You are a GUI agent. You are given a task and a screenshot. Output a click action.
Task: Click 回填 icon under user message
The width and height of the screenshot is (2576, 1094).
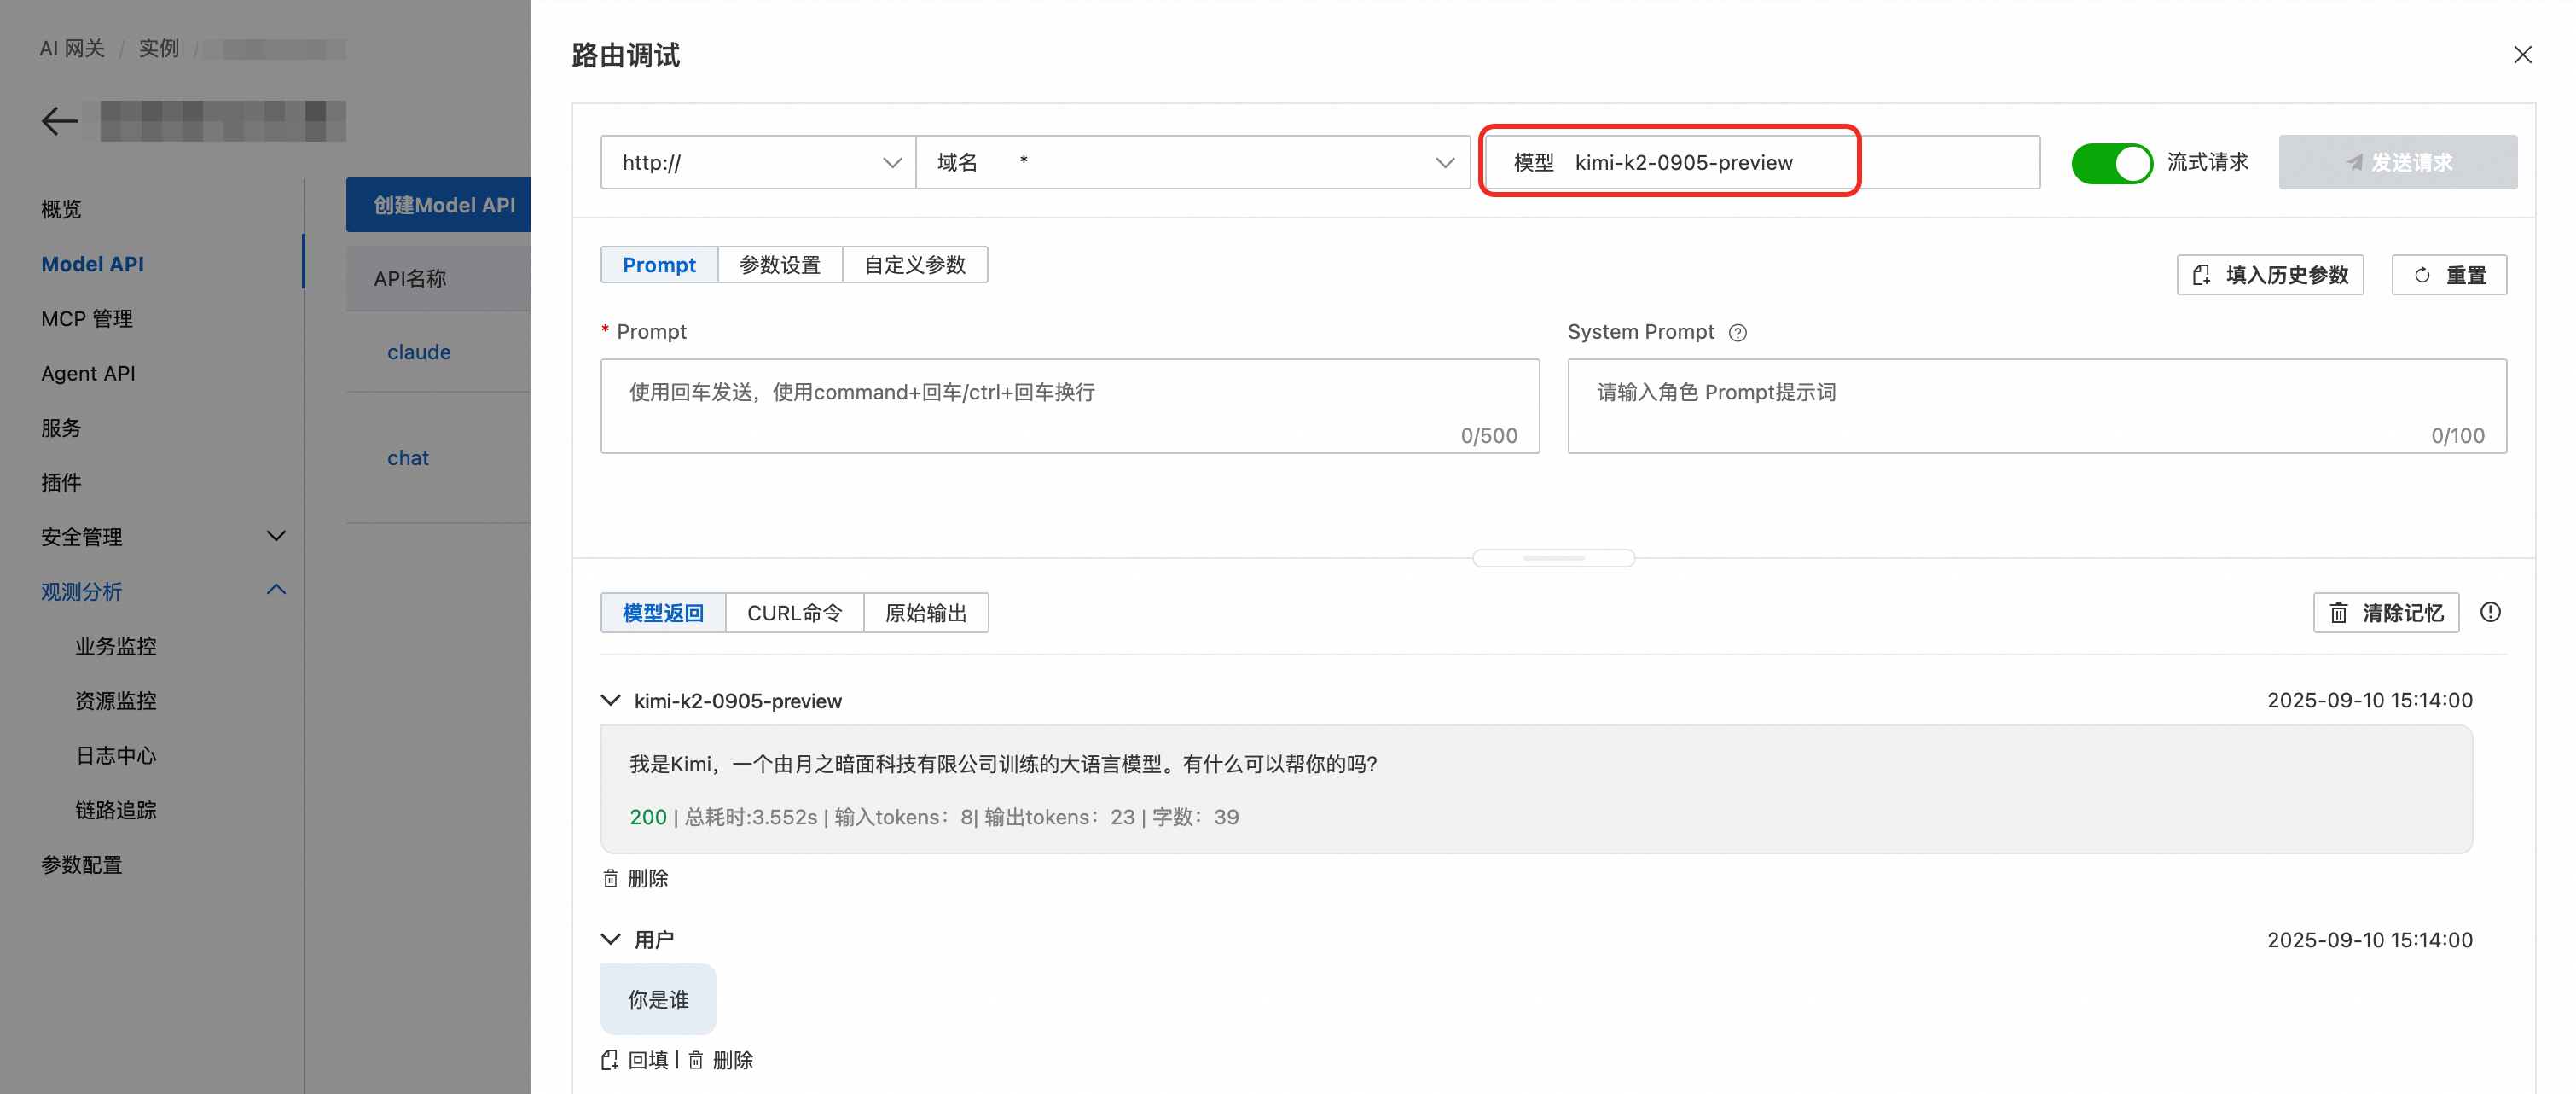pyautogui.click(x=609, y=1060)
